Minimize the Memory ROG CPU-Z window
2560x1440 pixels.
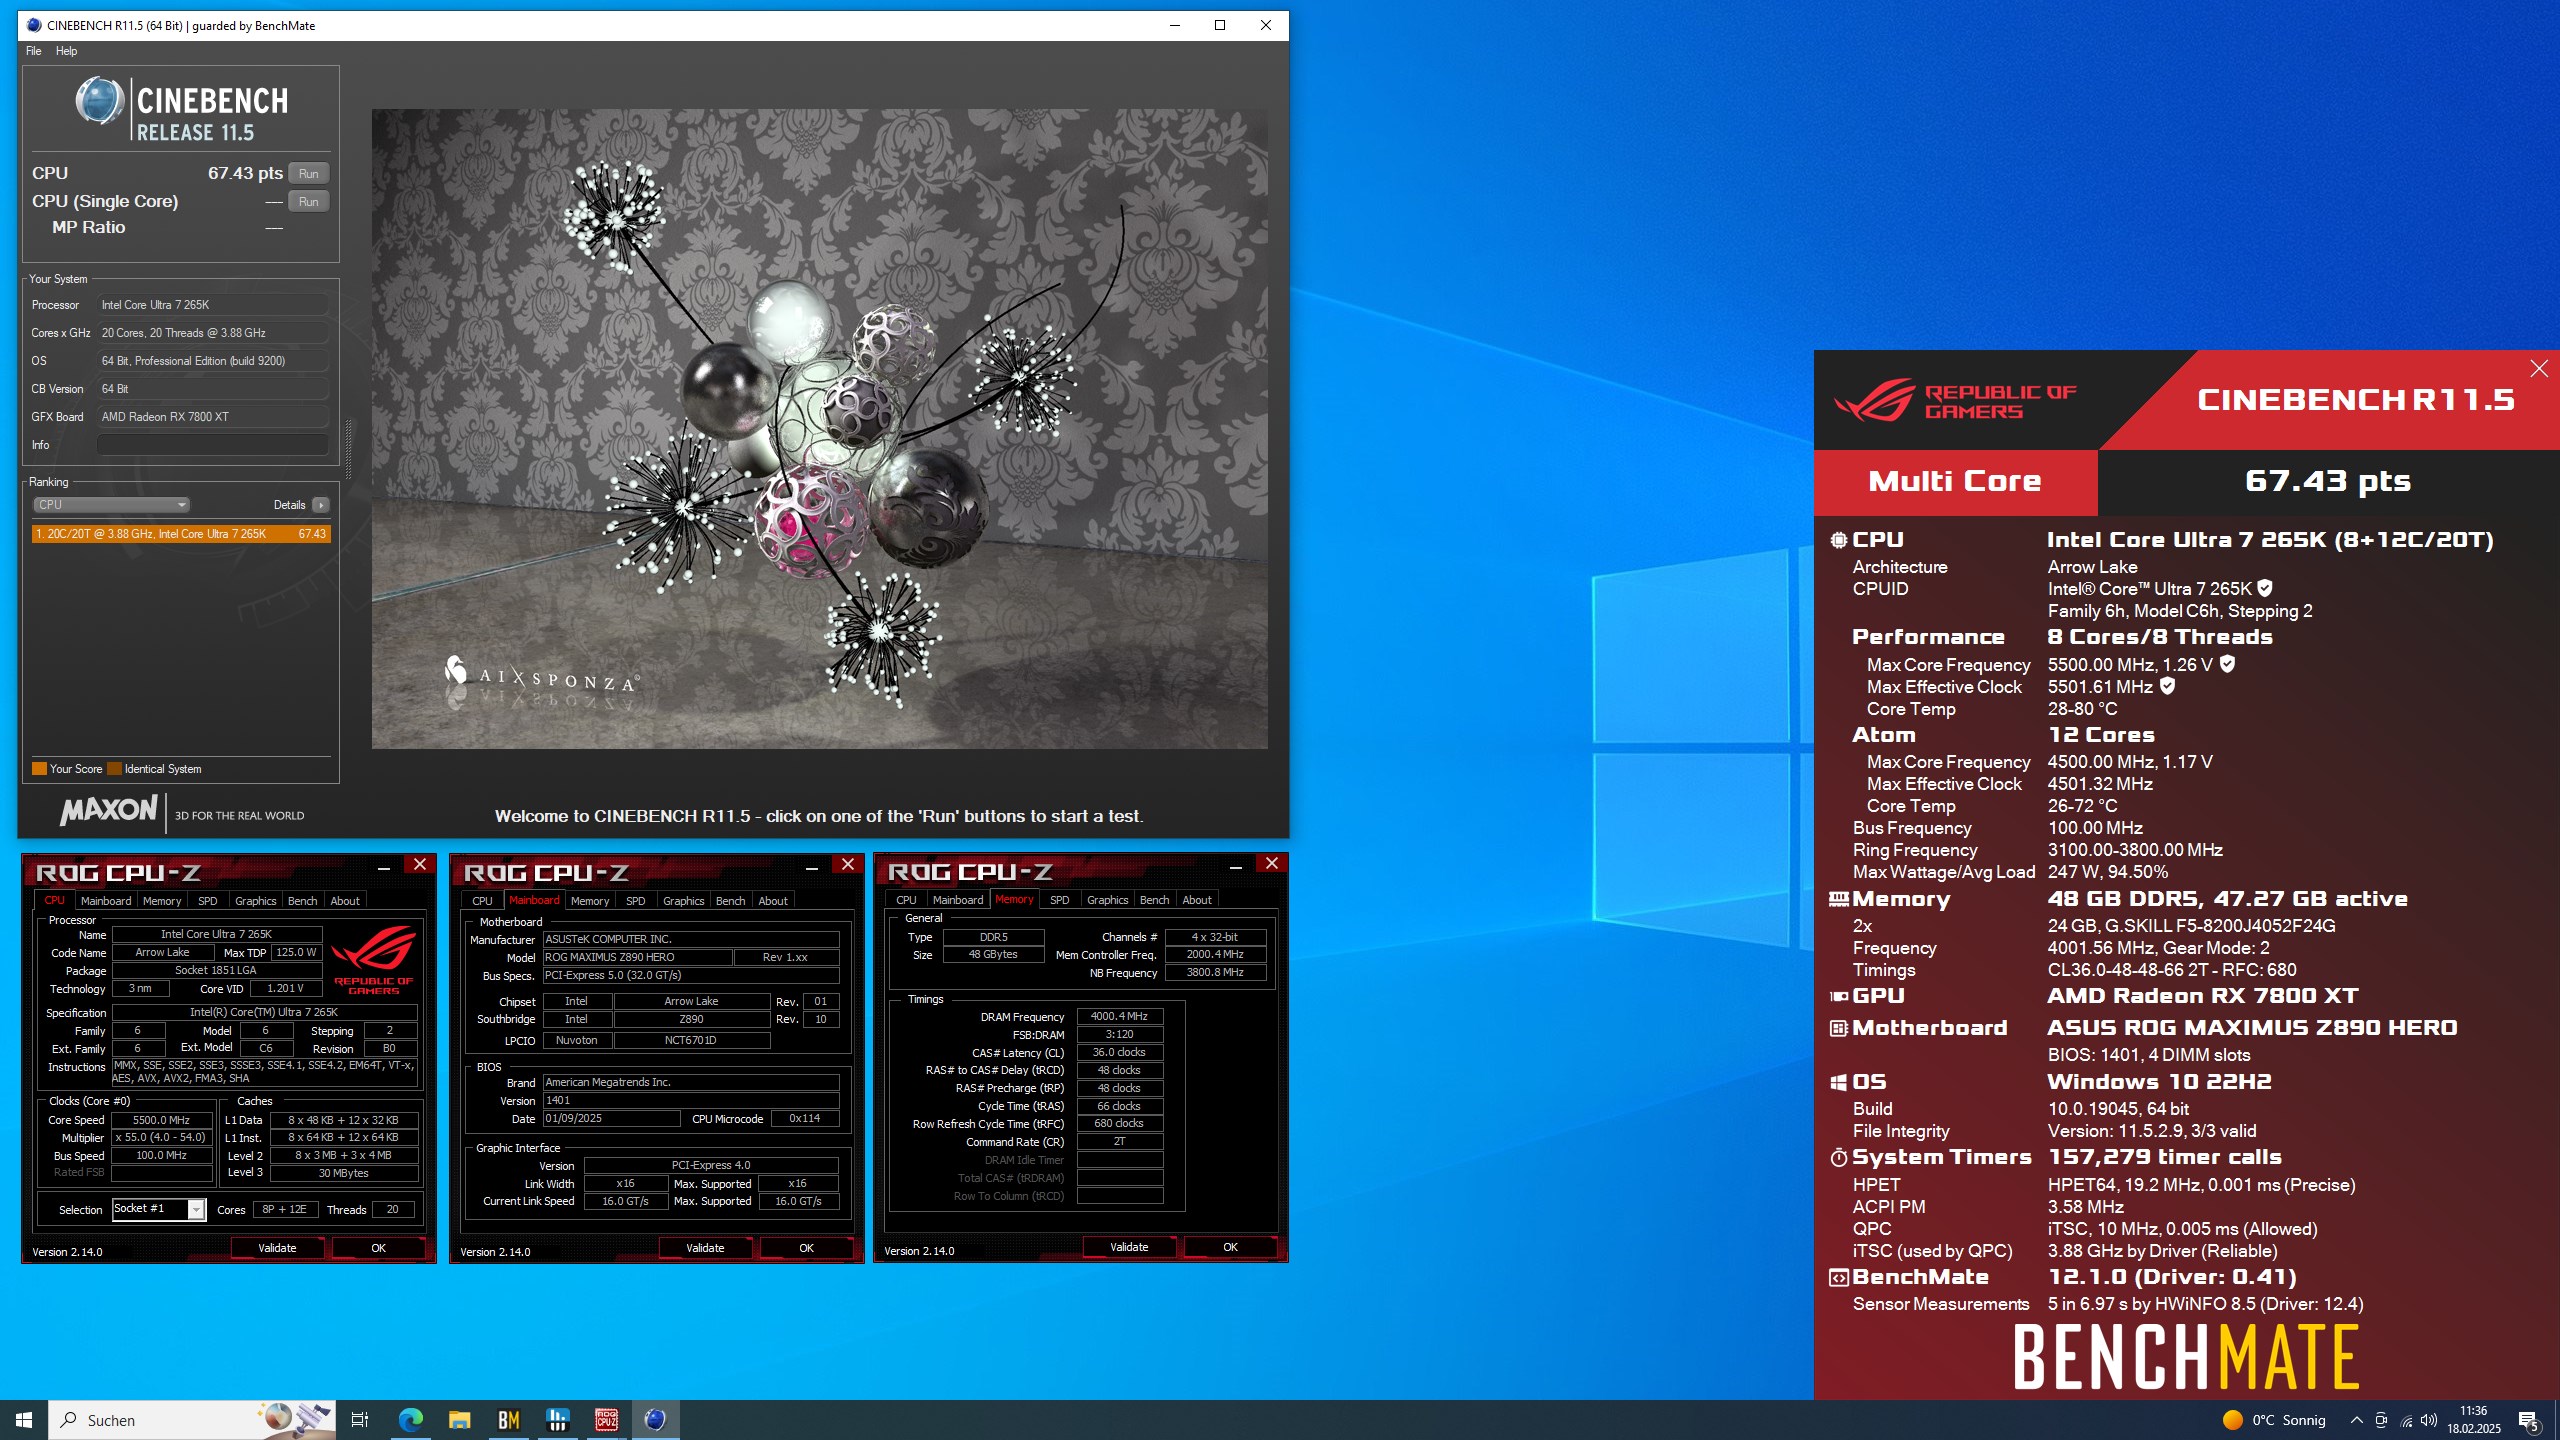coord(1236,866)
